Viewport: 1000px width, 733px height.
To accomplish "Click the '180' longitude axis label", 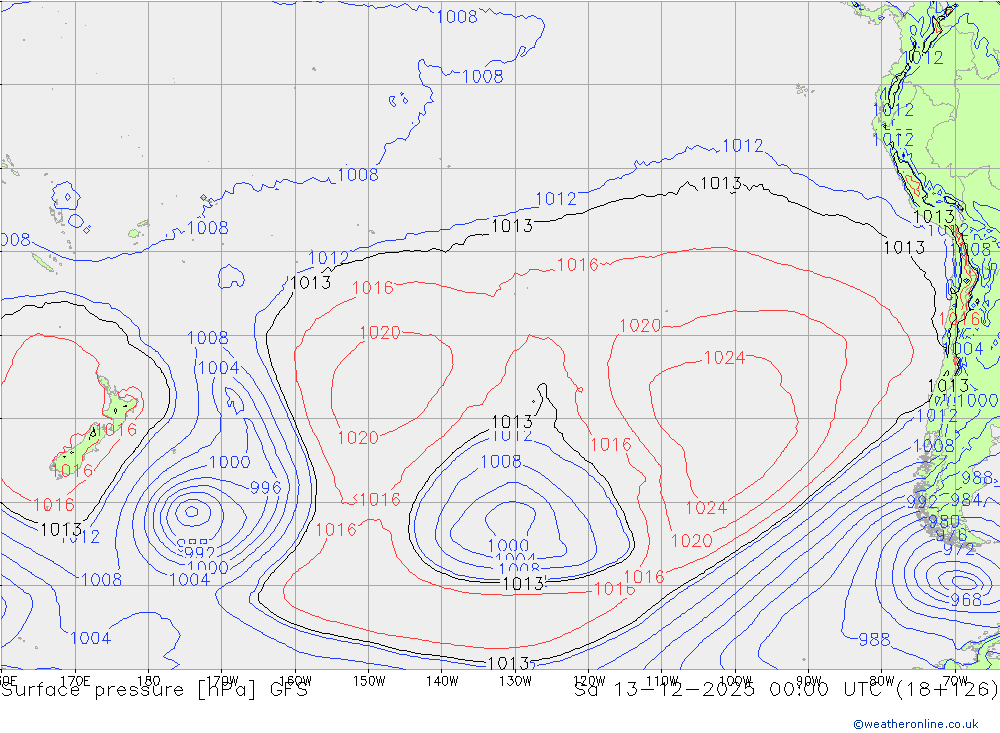I will (x=148, y=681).
